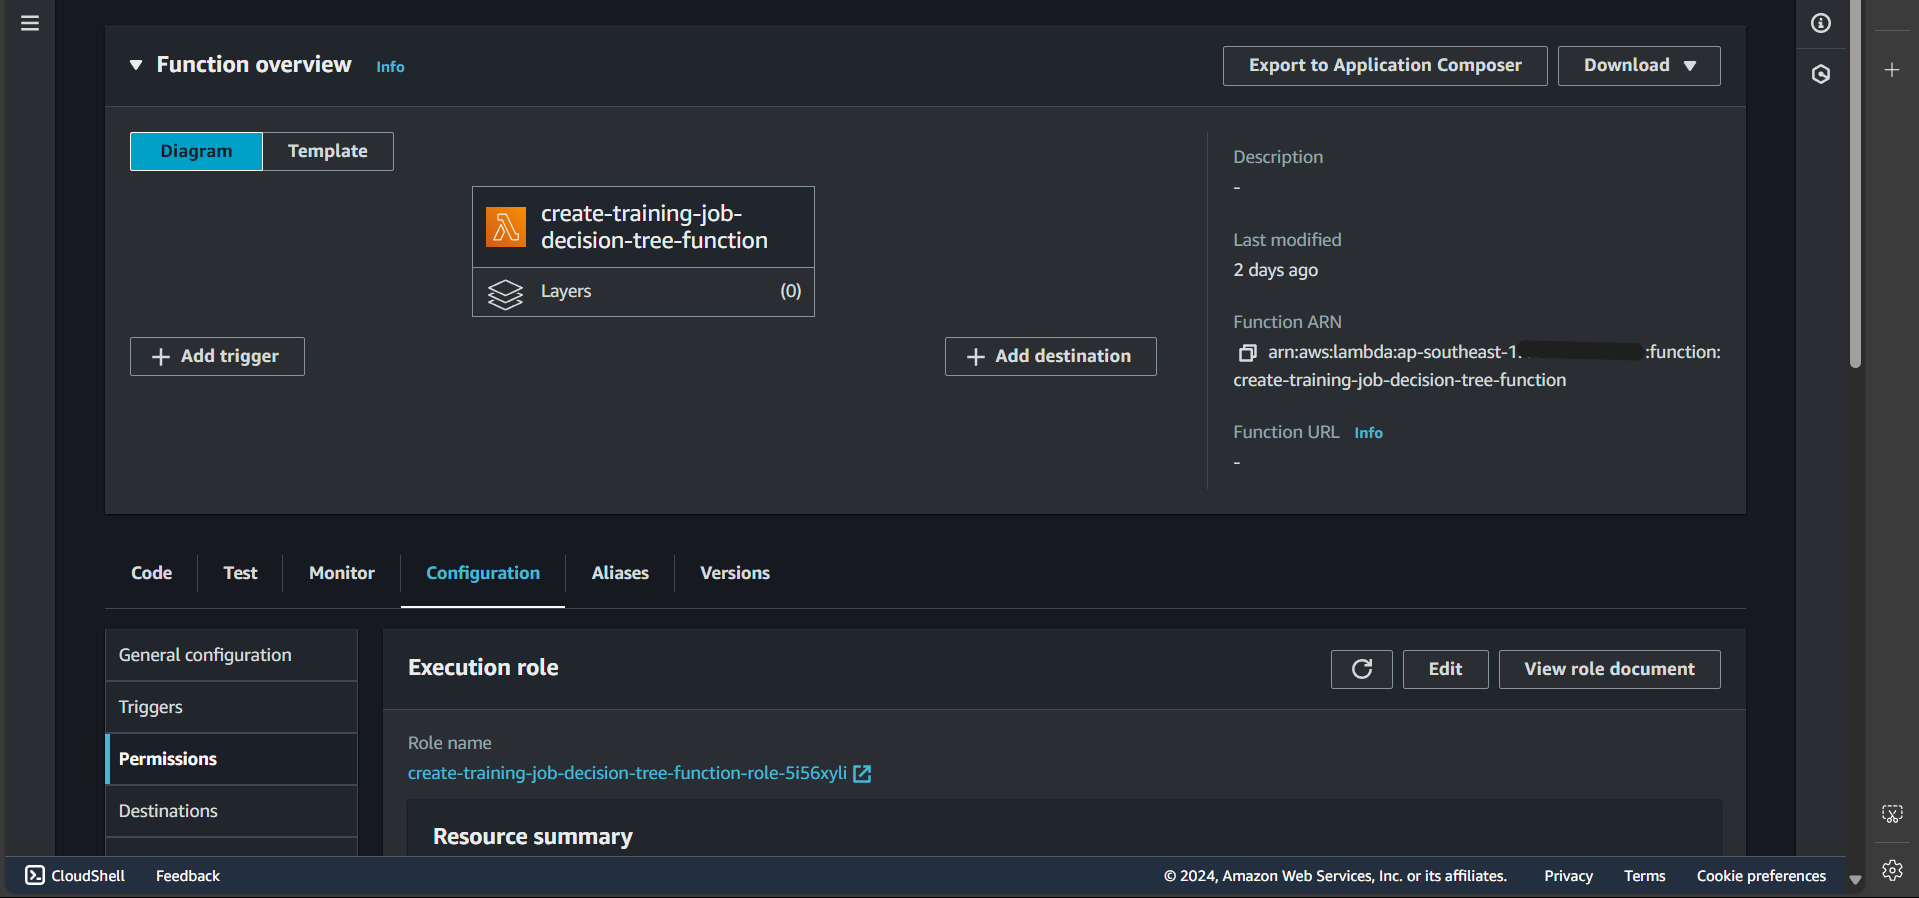Open the hamburger navigation menu

[30, 23]
